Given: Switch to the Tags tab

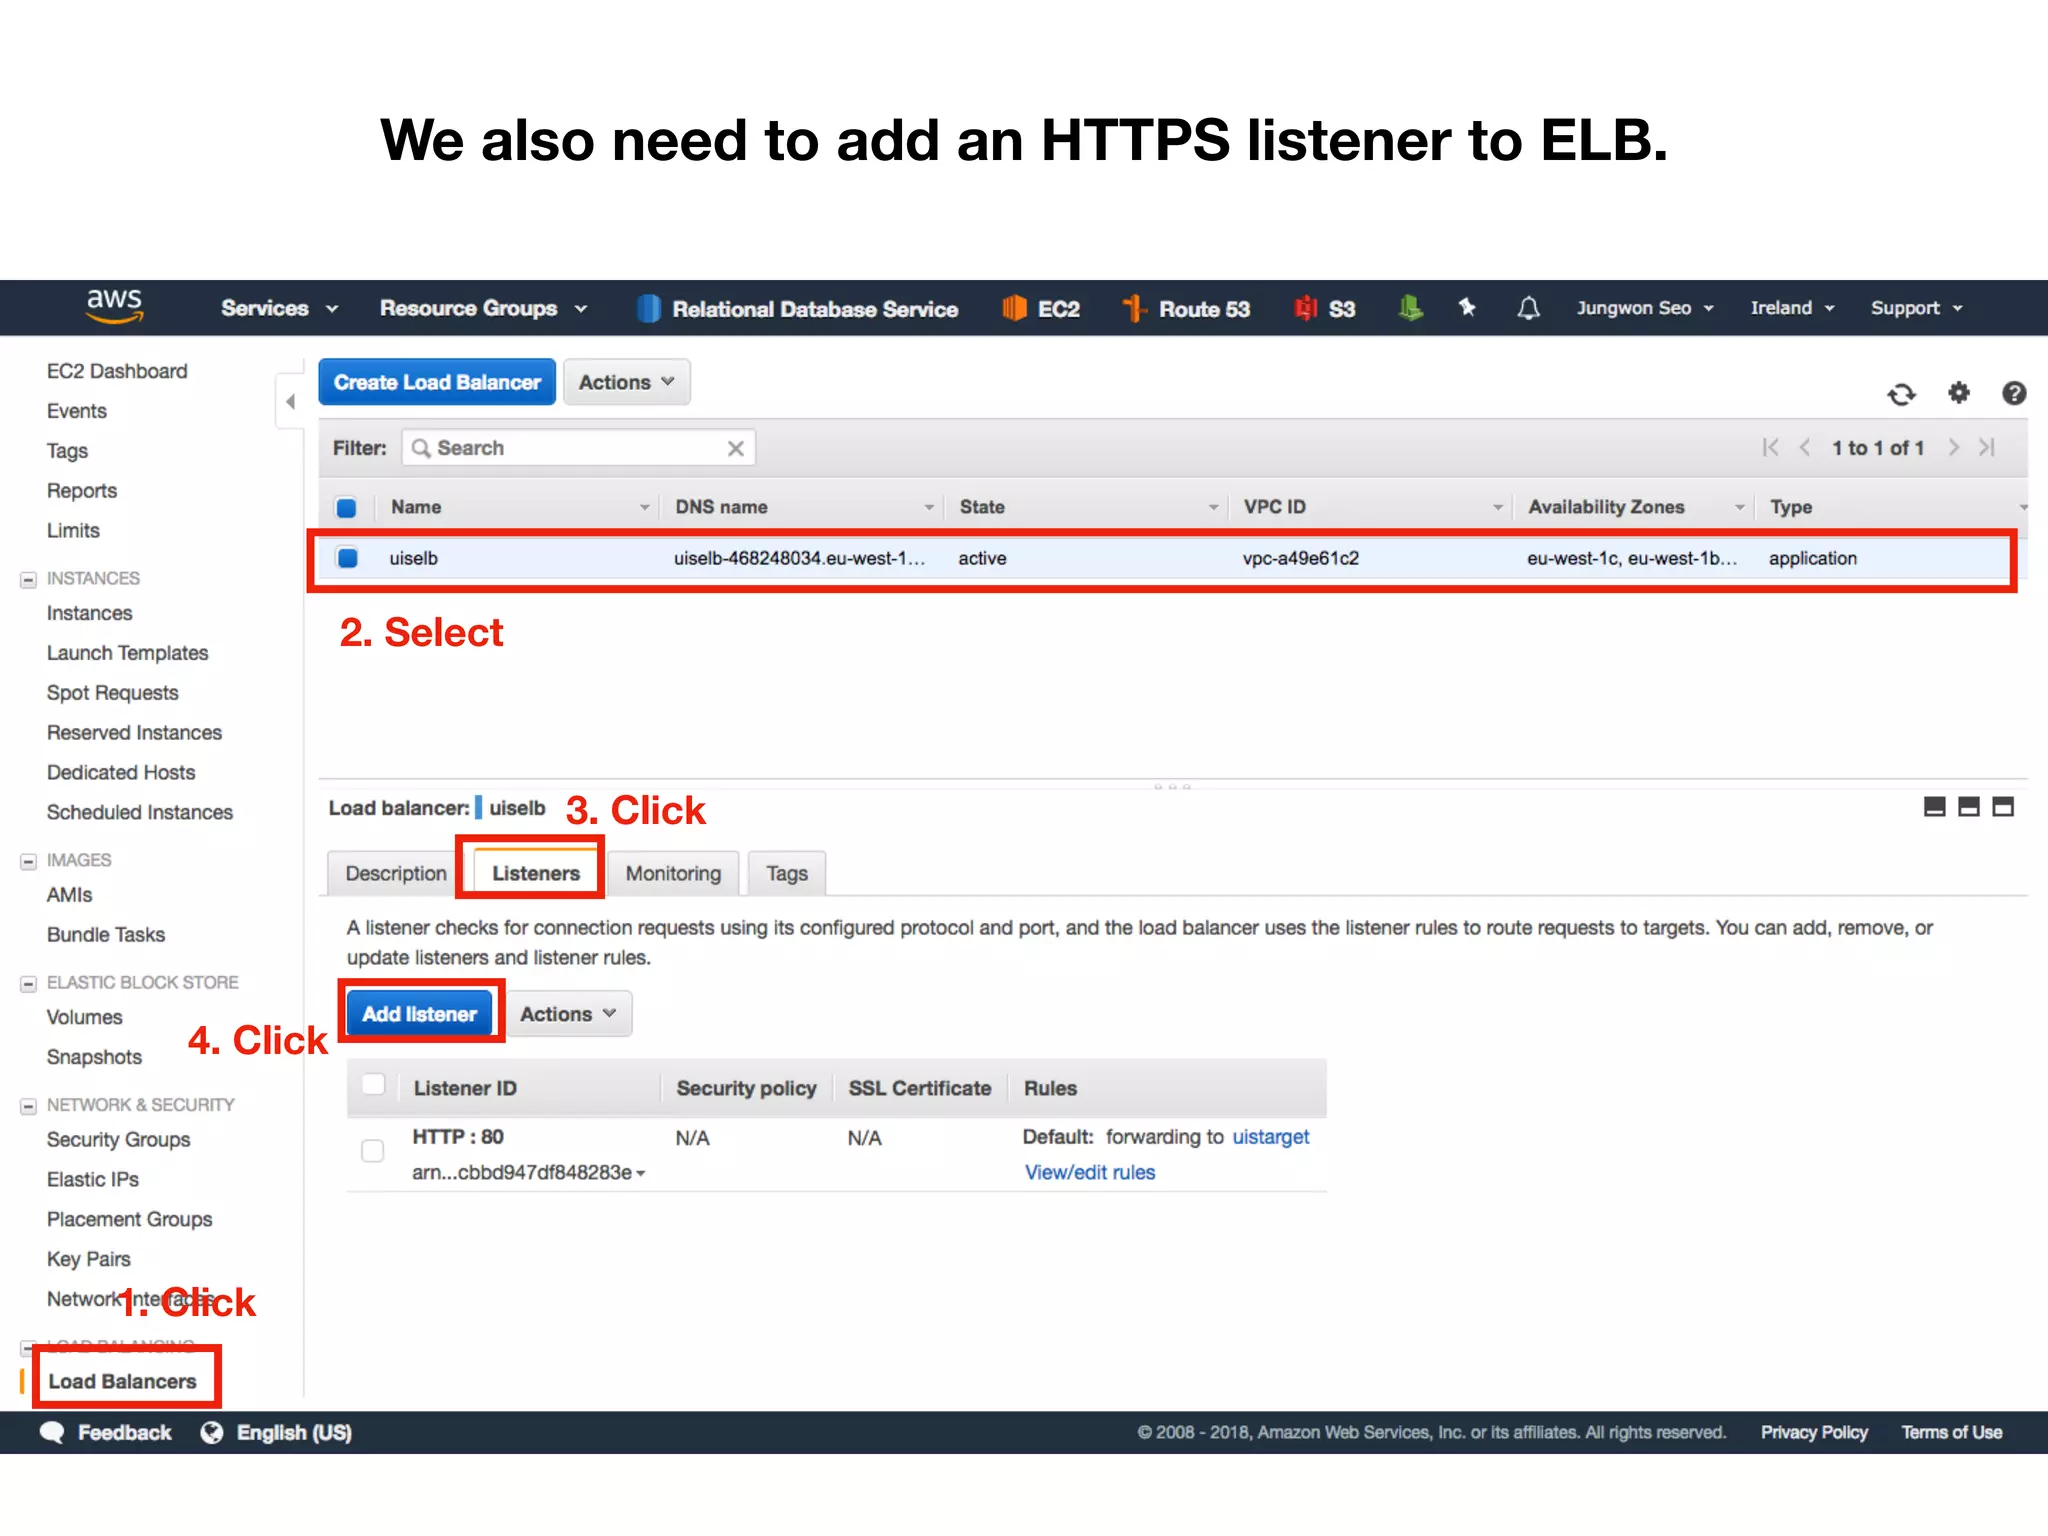Looking at the screenshot, I should (x=787, y=873).
